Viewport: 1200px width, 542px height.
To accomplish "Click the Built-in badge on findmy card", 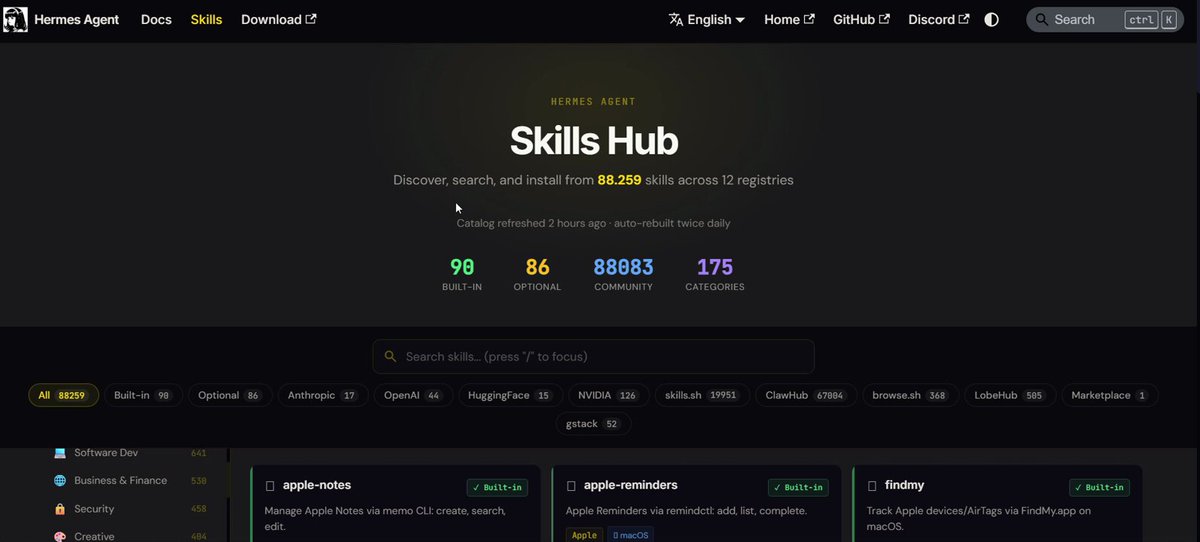I will 1099,487.
